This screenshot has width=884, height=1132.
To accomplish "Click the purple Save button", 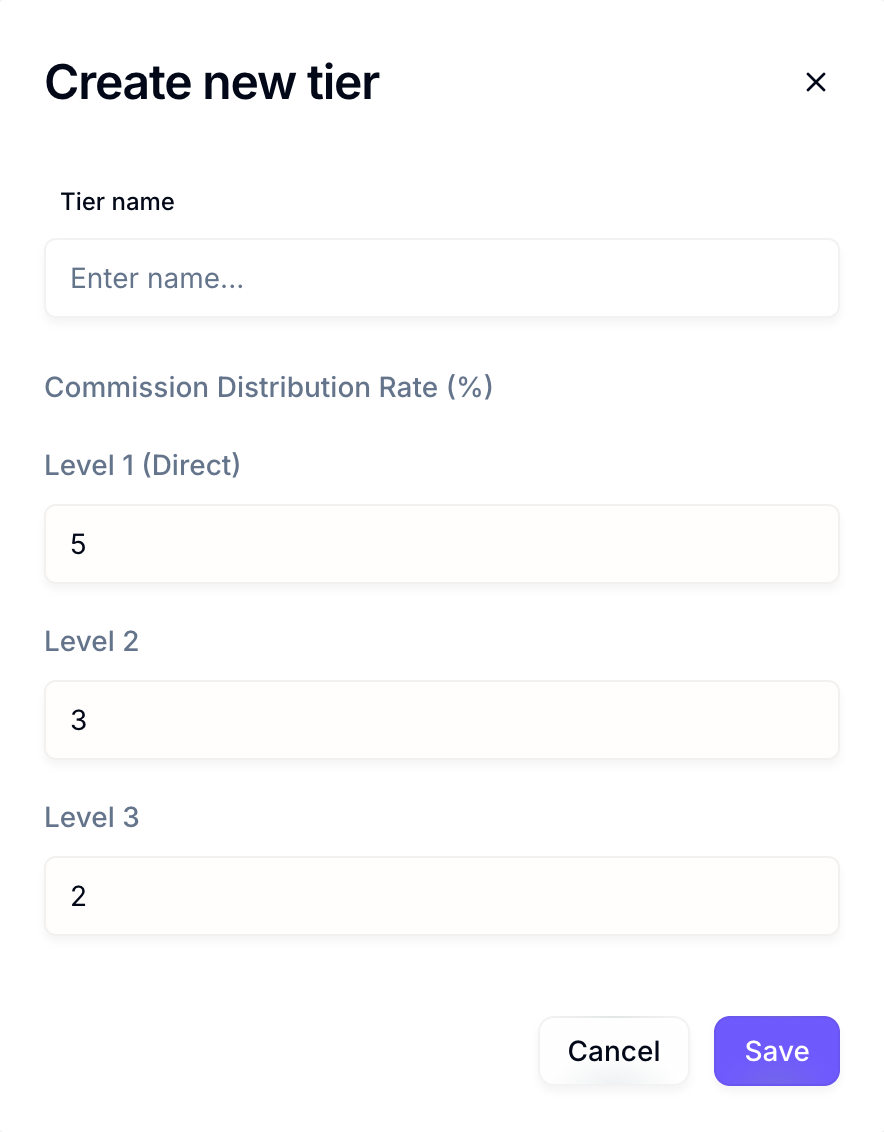I will (776, 1051).
